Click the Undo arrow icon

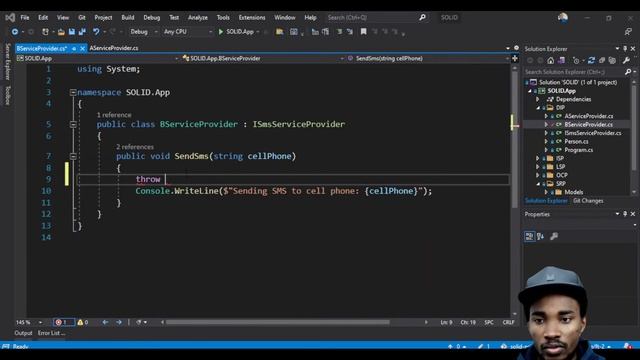(x=96, y=32)
